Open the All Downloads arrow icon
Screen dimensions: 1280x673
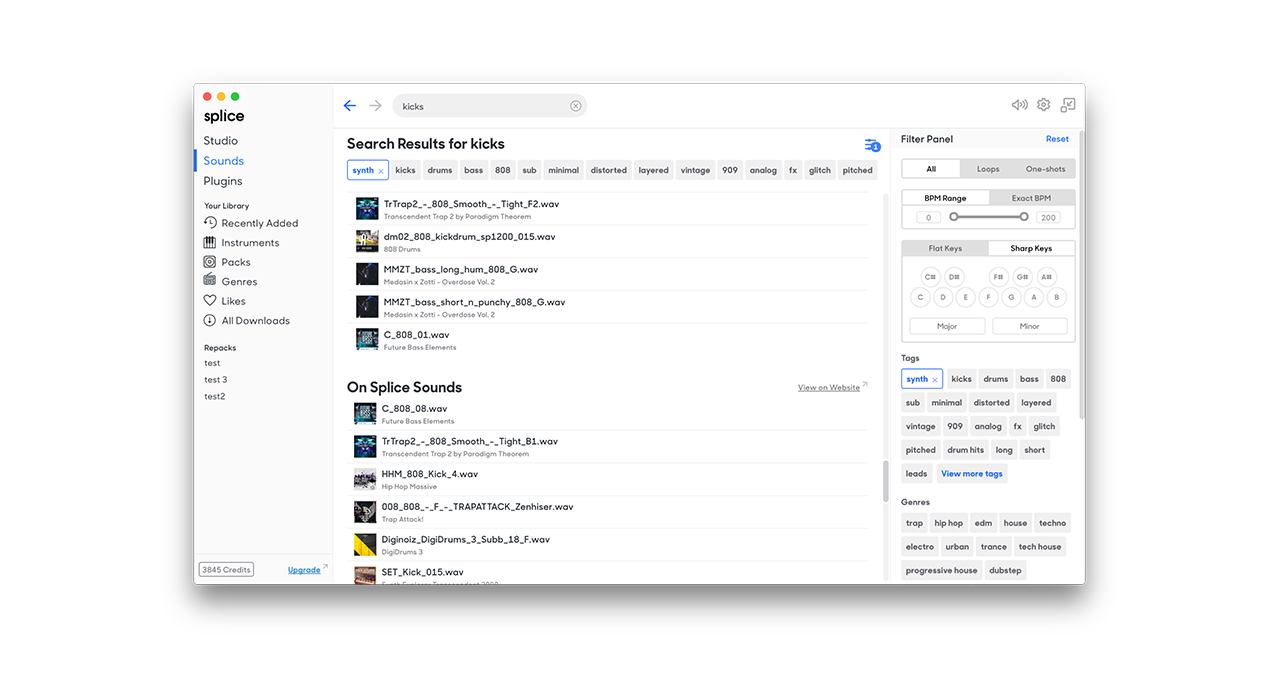(210, 320)
